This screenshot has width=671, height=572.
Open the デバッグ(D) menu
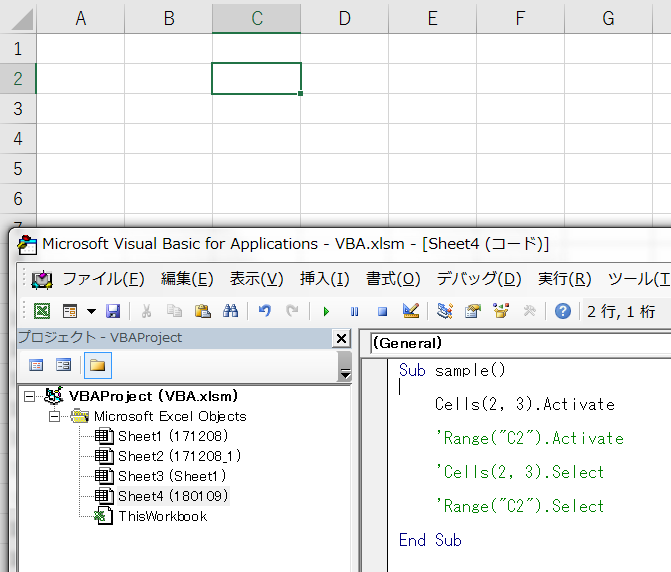point(479,279)
